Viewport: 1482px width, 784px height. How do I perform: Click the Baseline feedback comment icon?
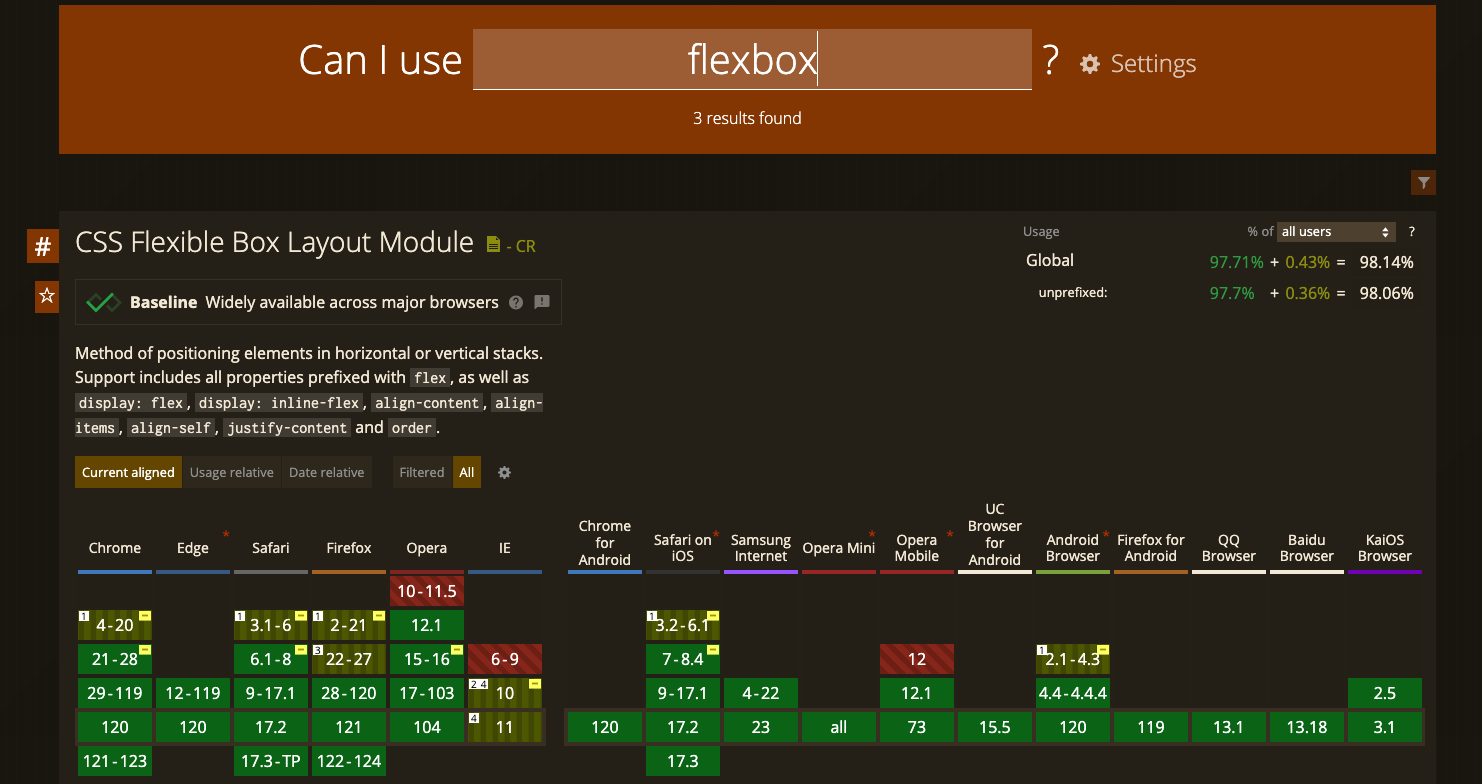pyautogui.click(x=542, y=302)
